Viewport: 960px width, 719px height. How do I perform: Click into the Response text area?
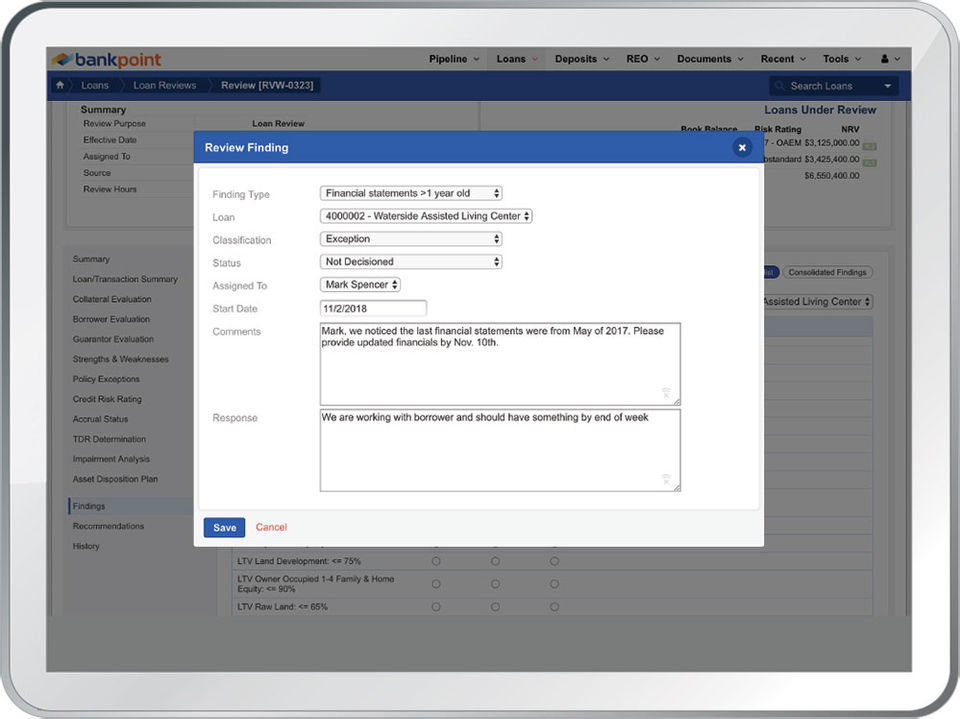[x=500, y=450]
